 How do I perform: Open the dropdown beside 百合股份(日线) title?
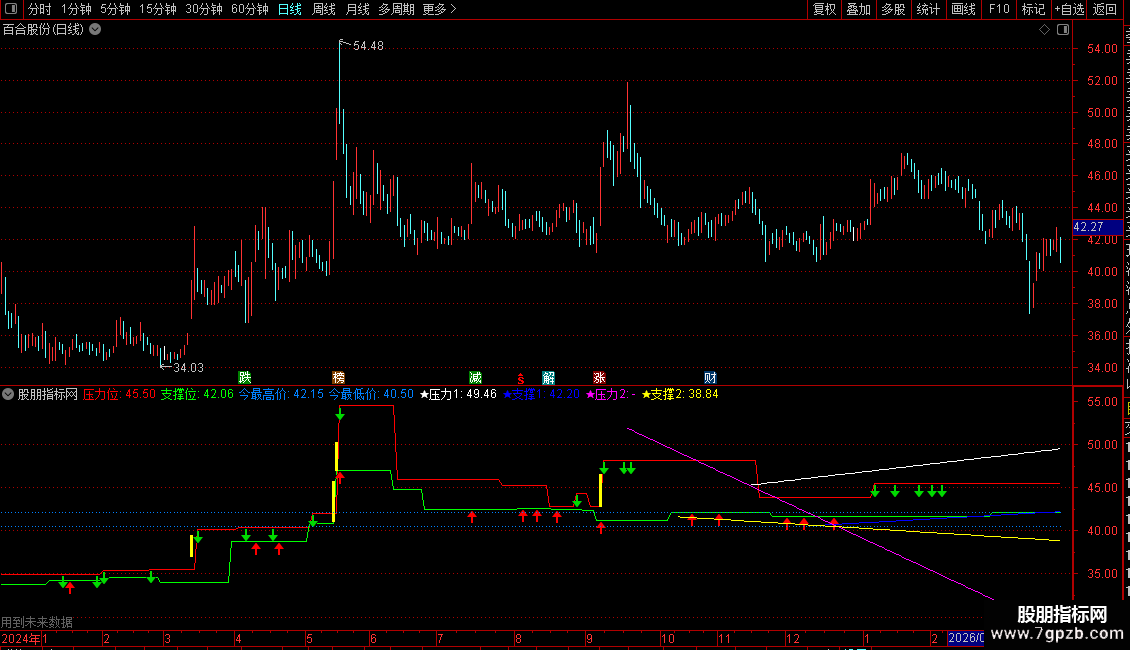(95, 30)
